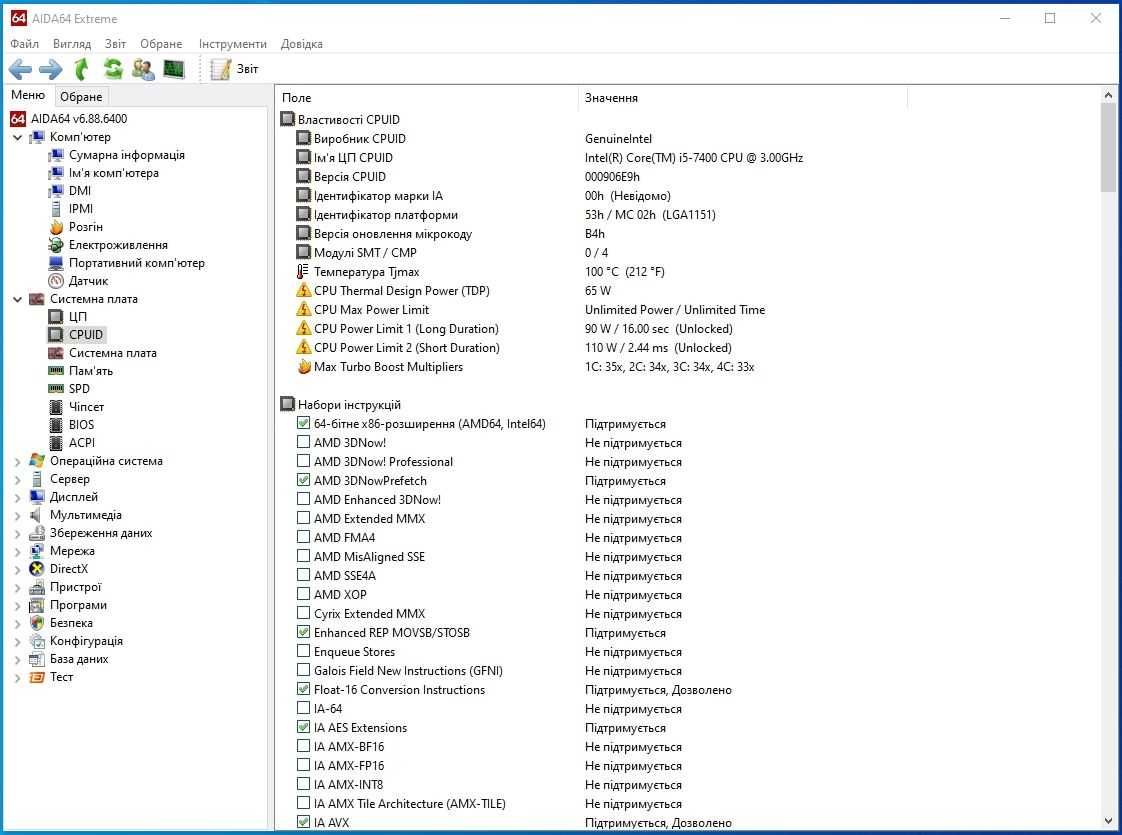Open the Пам'ять memory item

(x=91, y=371)
